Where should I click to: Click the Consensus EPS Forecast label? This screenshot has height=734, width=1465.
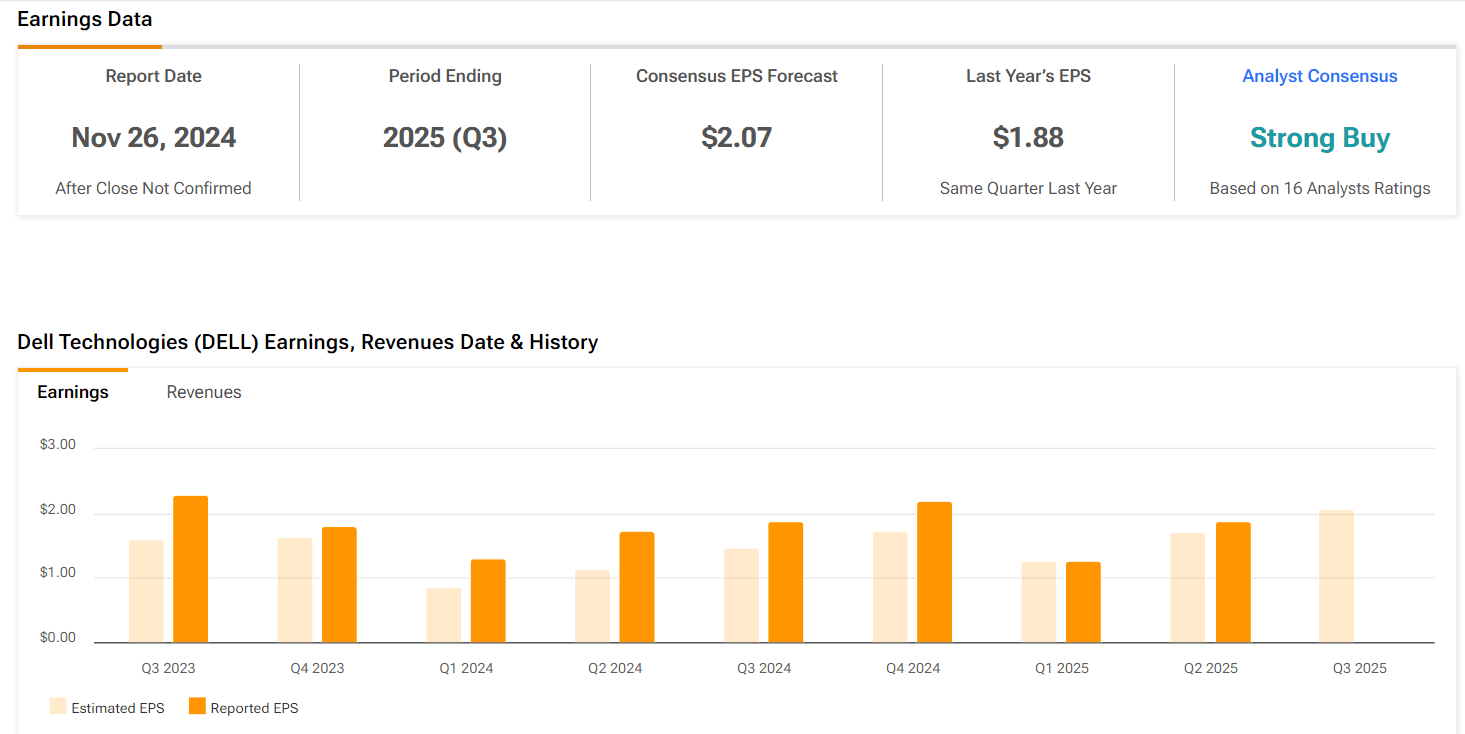point(737,76)
